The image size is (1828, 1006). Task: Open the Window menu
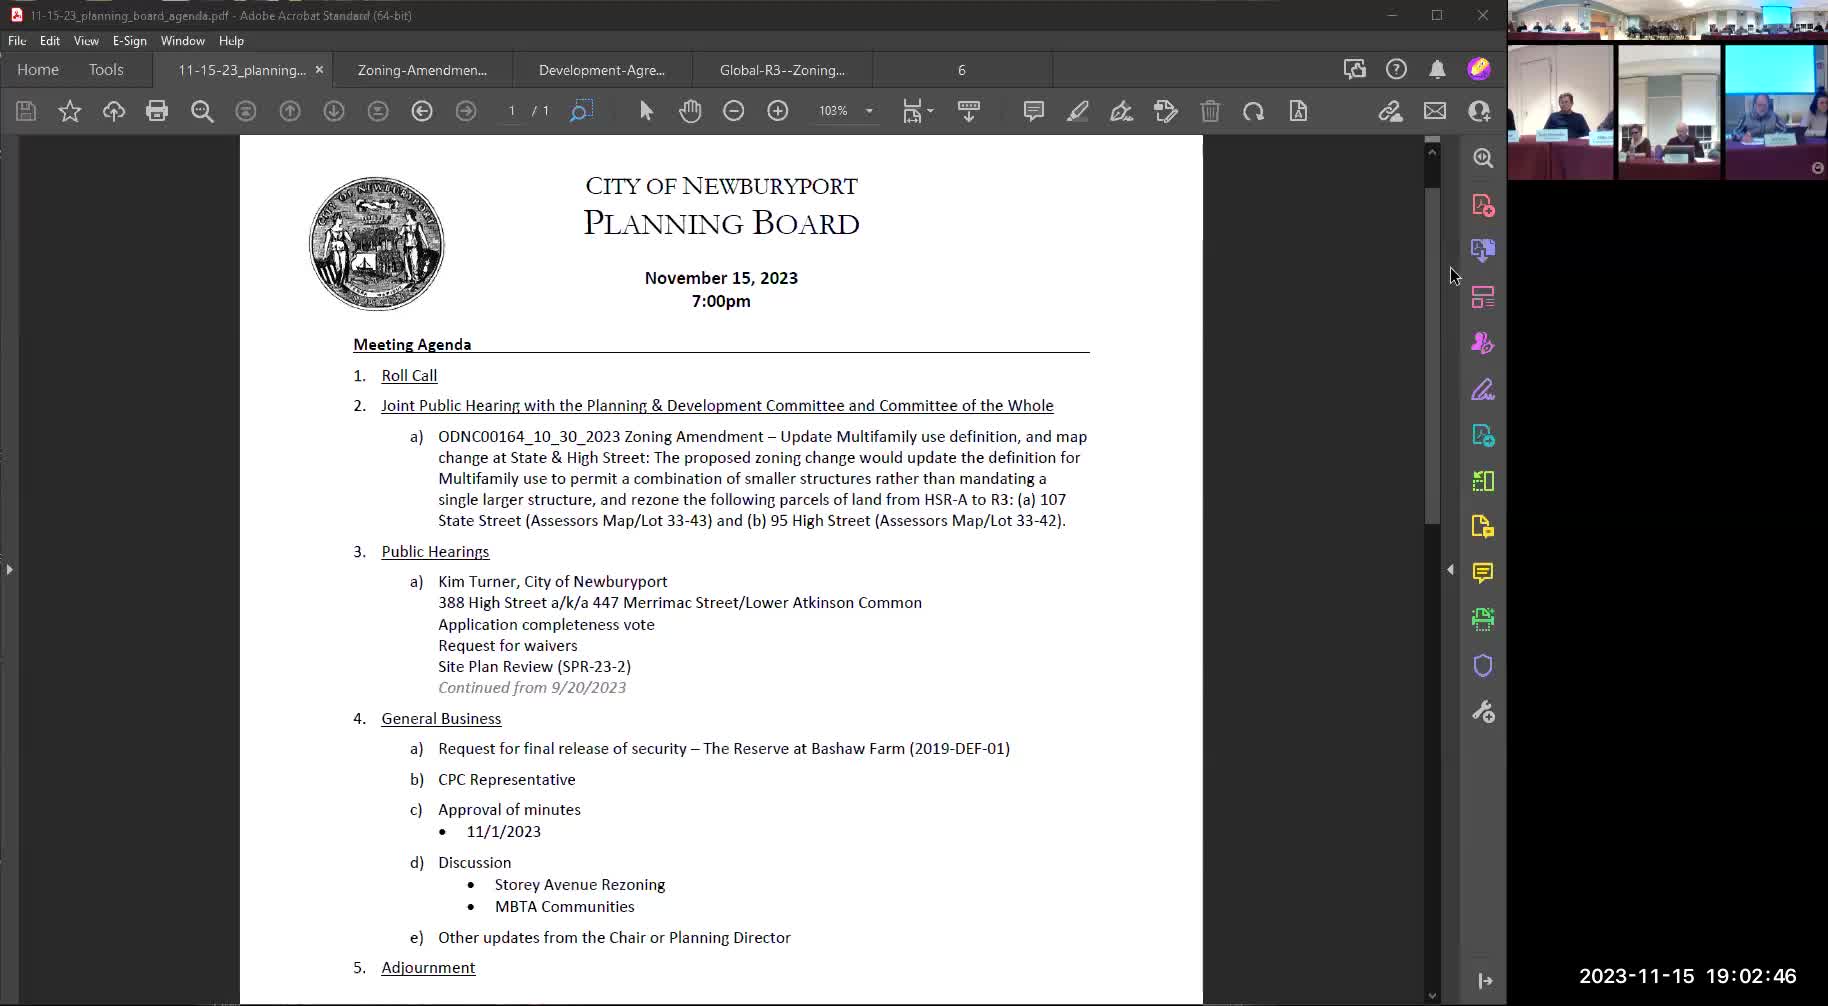182,41
